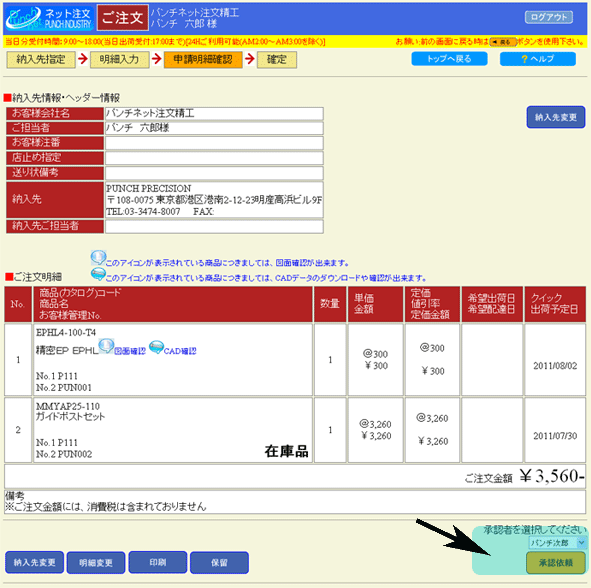This screenshot has width=591, height=588.
Task: Select the 明細入力 step tab
Action: 119,60
